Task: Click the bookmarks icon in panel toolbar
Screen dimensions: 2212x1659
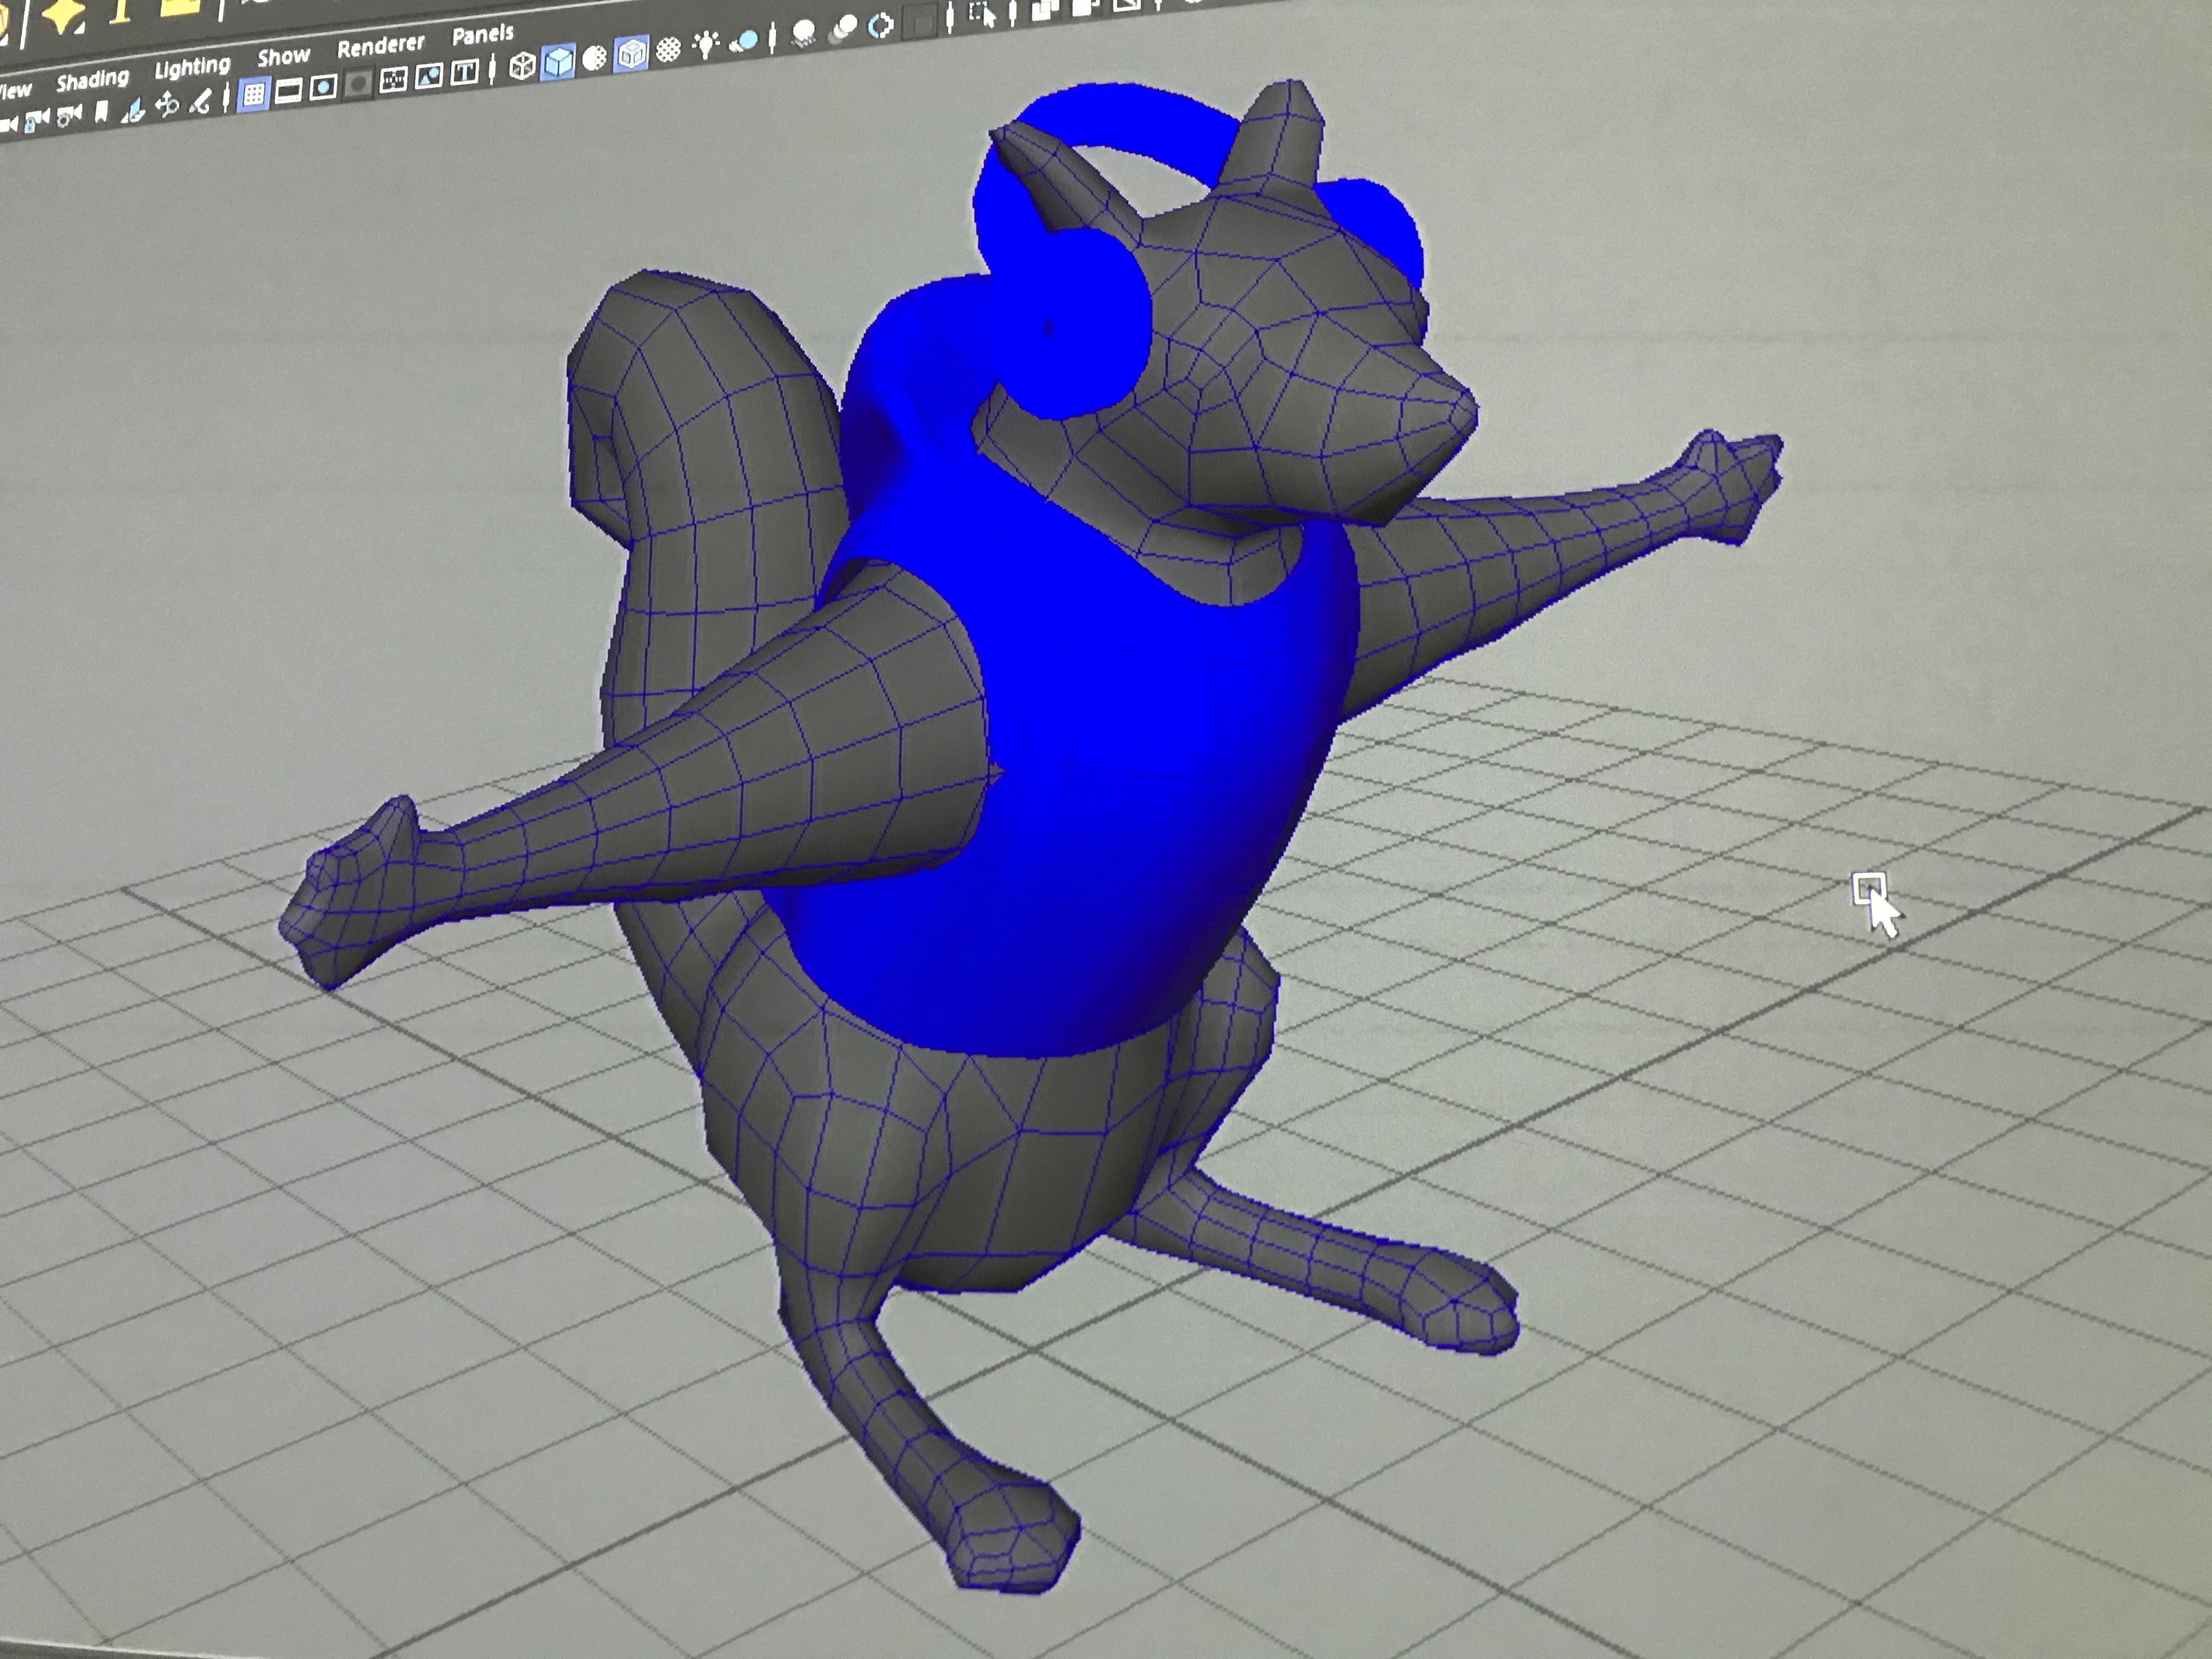Action: pyautogui.click(x=101, y=110)
